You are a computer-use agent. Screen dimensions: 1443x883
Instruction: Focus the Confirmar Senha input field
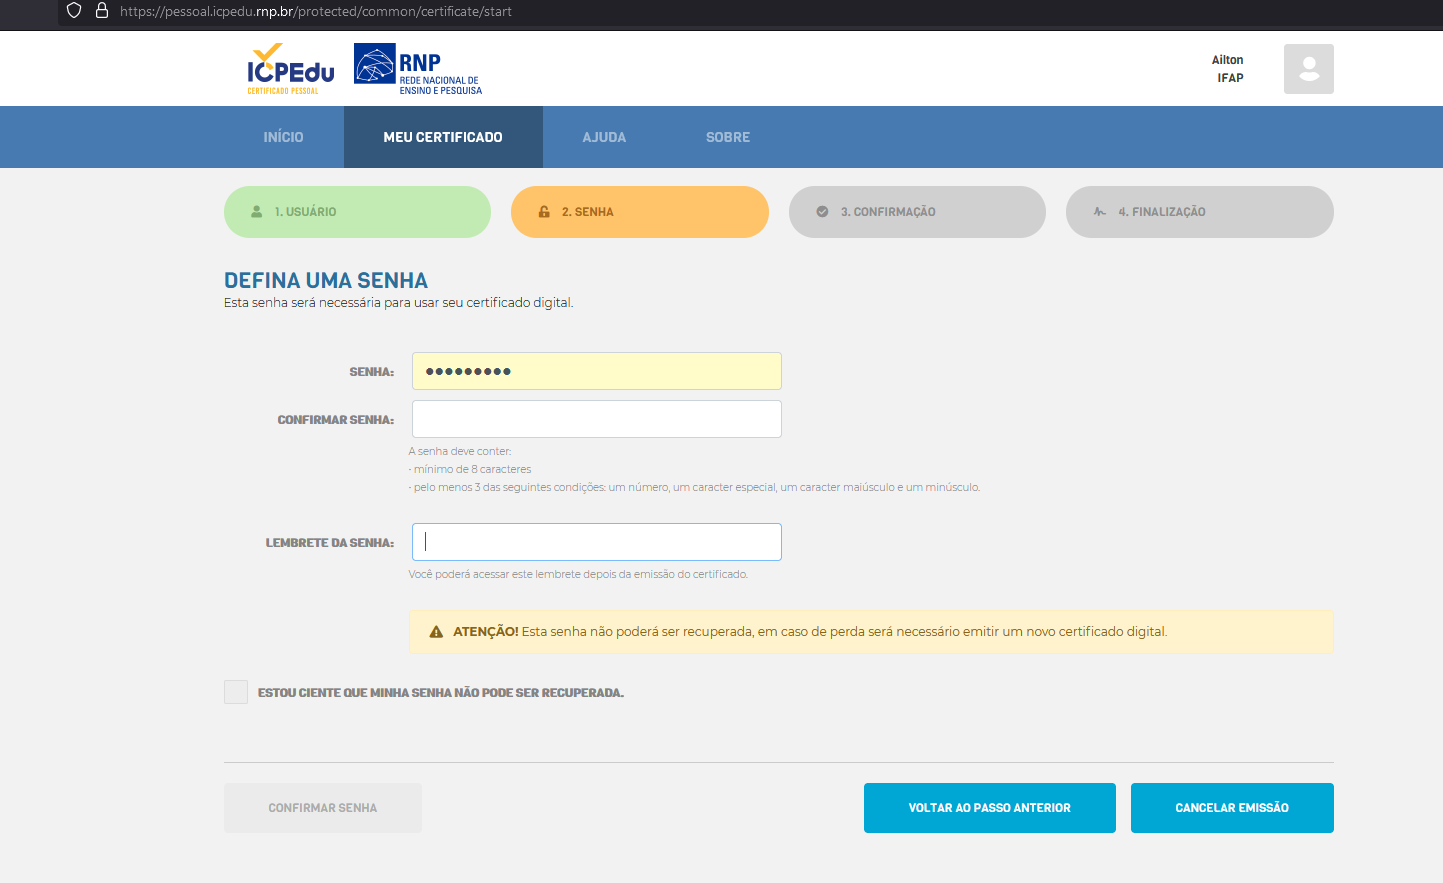[597, 419]
